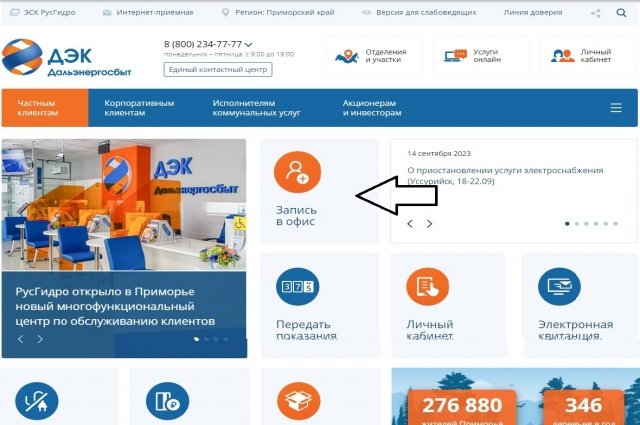The image size is (640, 425).
Task: Select Акционерам и инвесторам tab
Action: click(x=372, y=108)
